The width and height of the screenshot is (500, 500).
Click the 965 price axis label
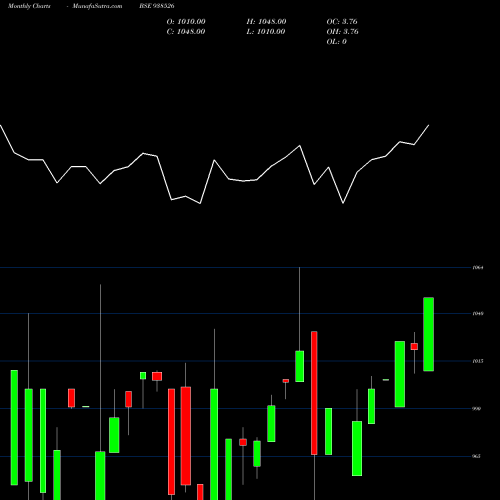(x=477, y=456)
